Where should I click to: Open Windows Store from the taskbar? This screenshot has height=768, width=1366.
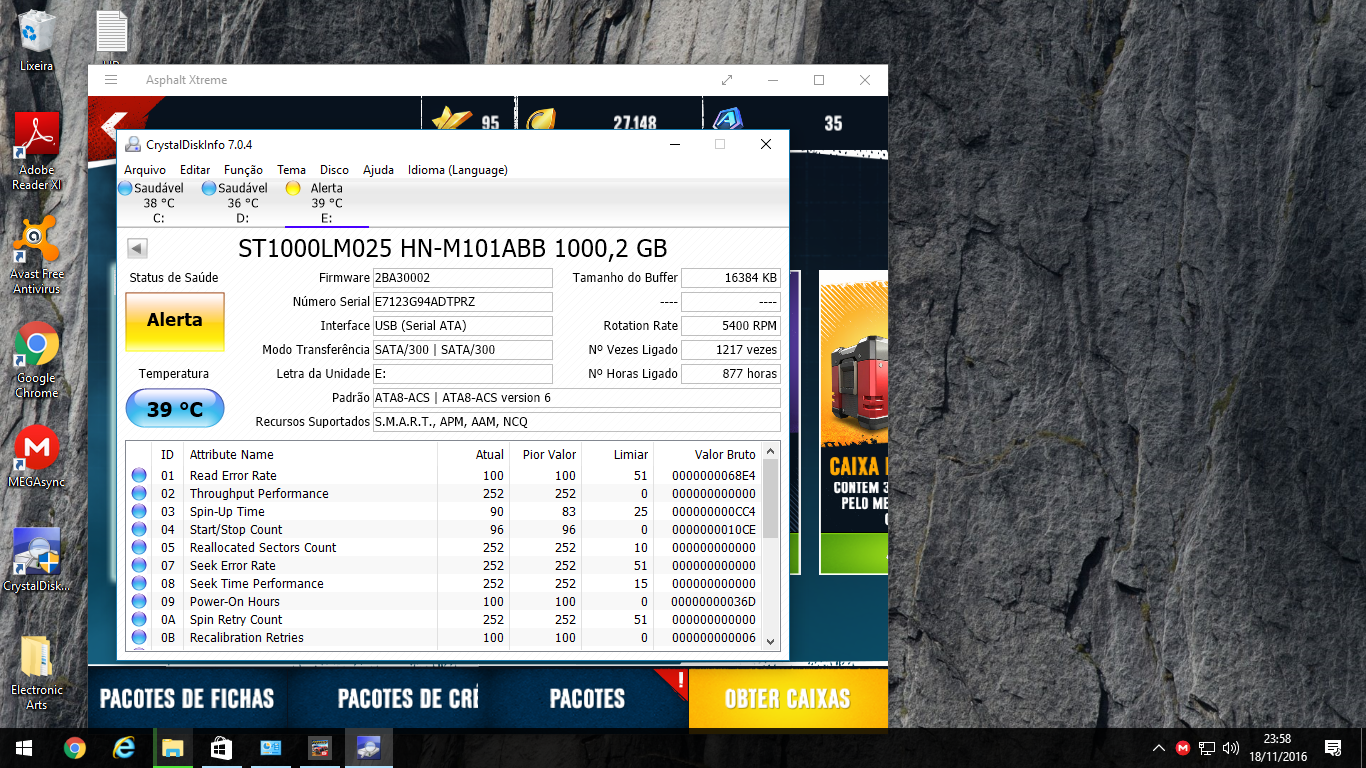(x=221, y=748)
